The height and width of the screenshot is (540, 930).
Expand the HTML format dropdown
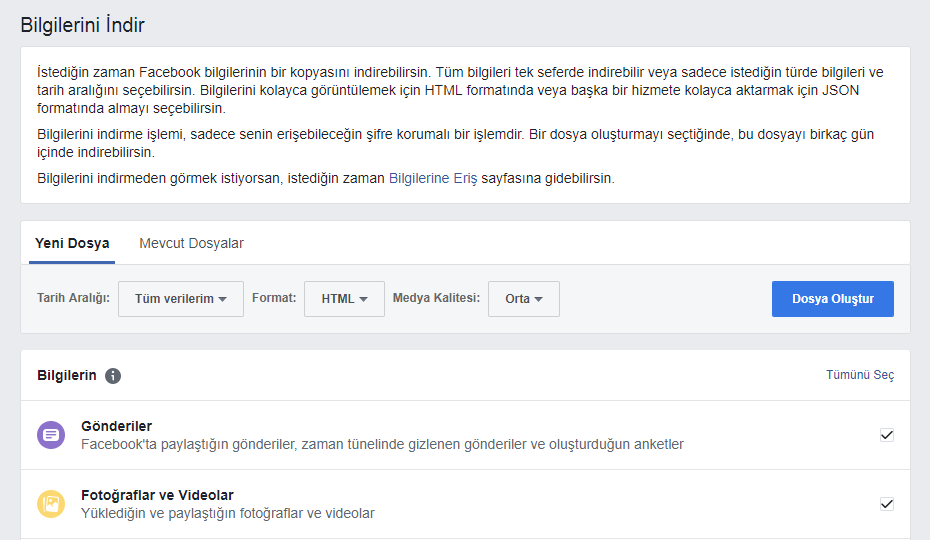click(x=344, y=298)
